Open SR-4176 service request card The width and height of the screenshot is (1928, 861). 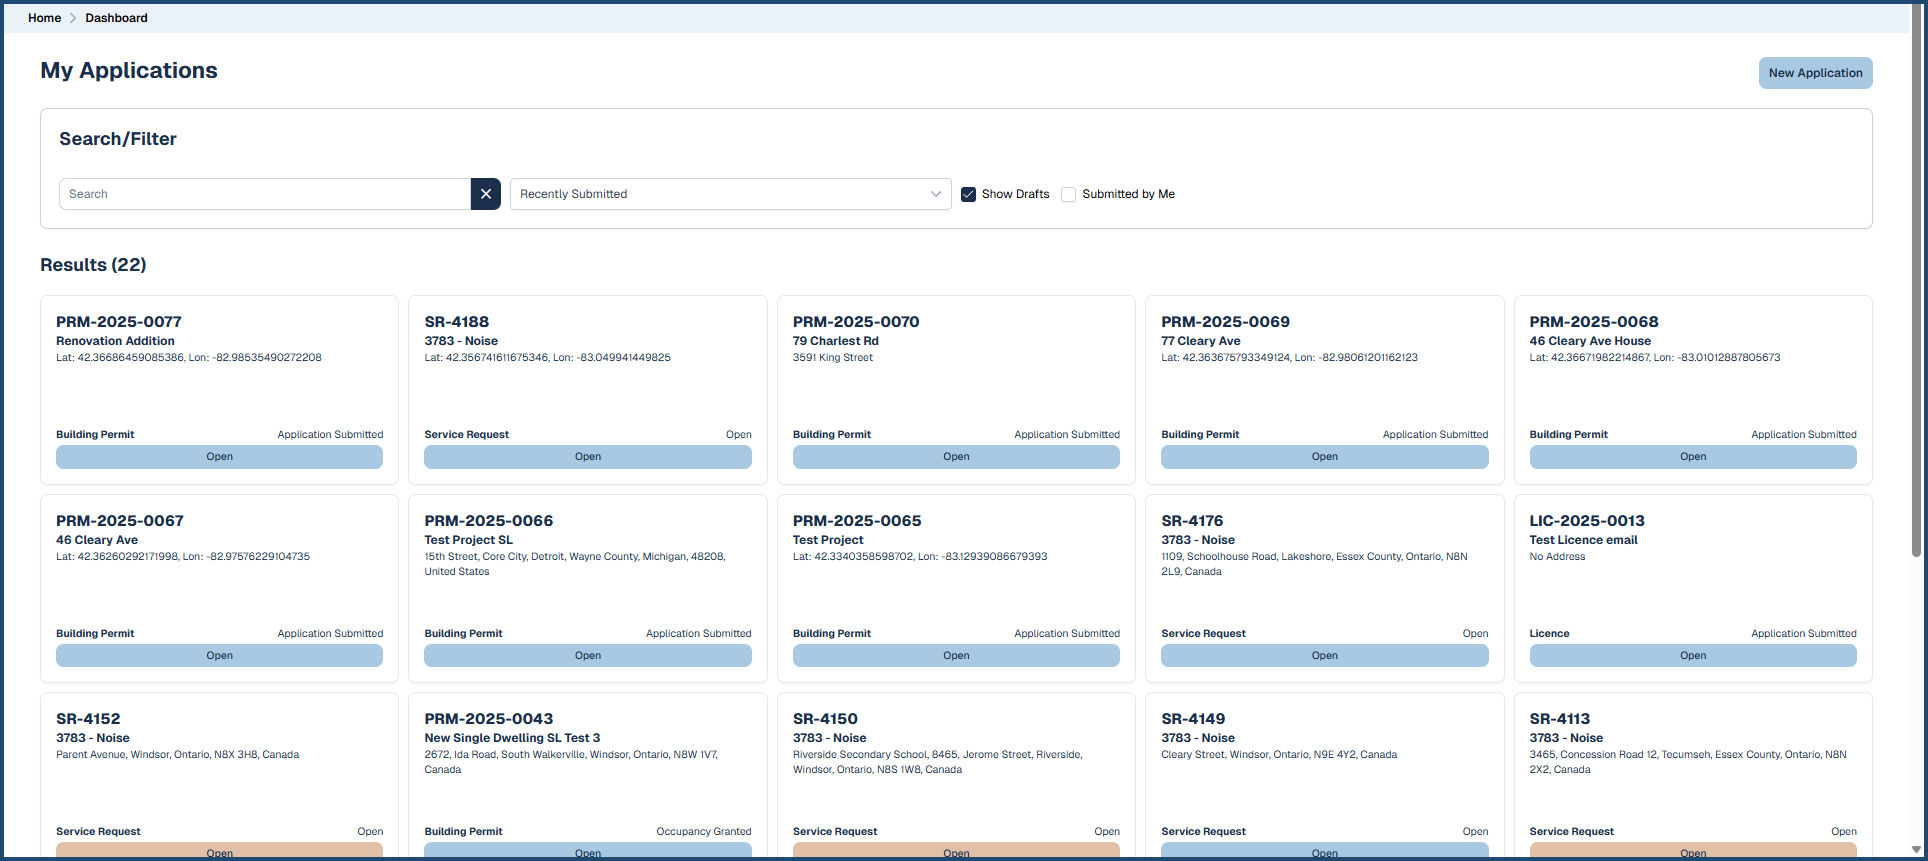pos(1324,656)
